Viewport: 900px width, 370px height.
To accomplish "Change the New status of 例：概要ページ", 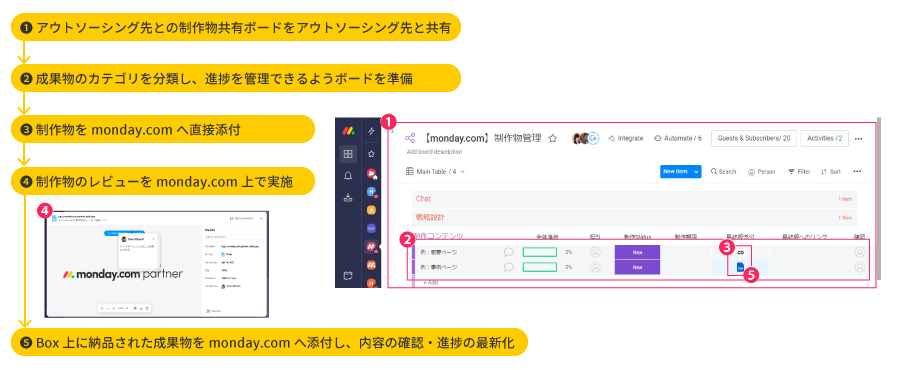I will click(637, 252).
